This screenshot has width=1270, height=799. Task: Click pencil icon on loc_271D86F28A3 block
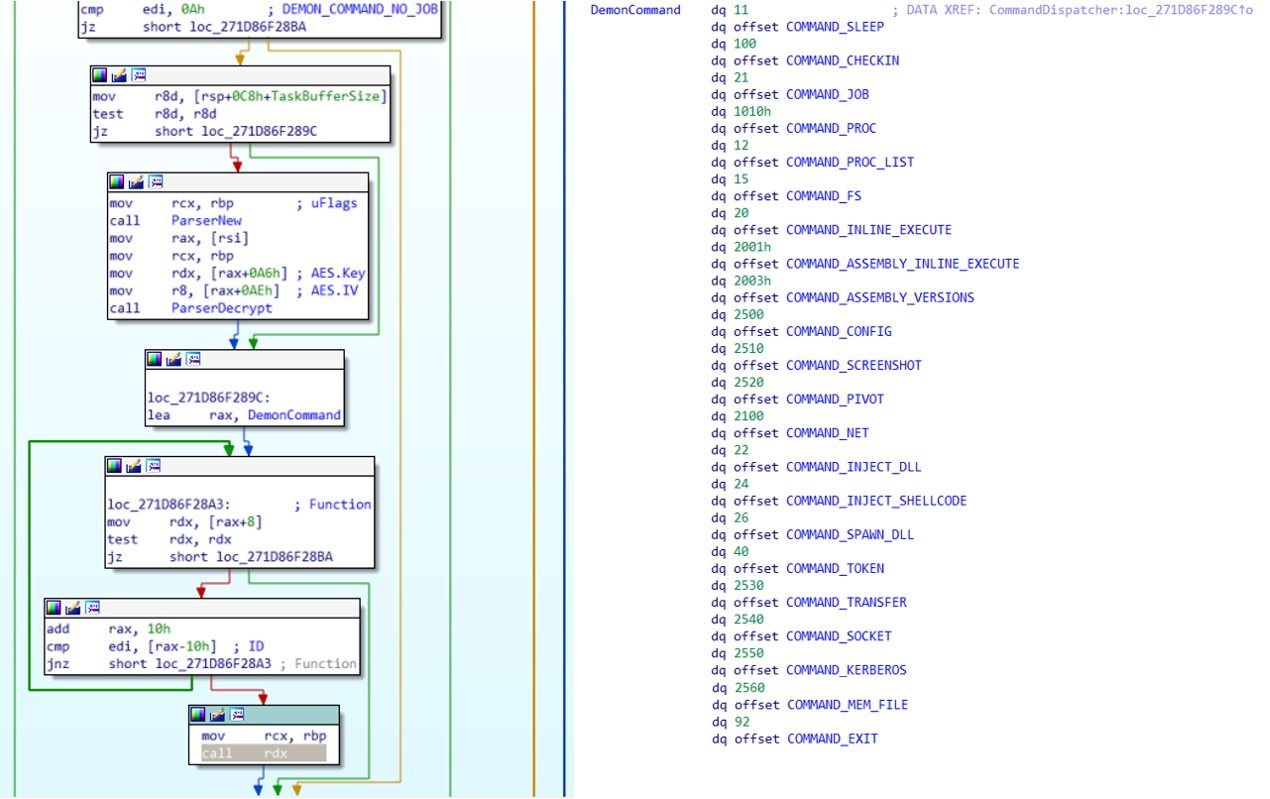(x=135, y=466)
